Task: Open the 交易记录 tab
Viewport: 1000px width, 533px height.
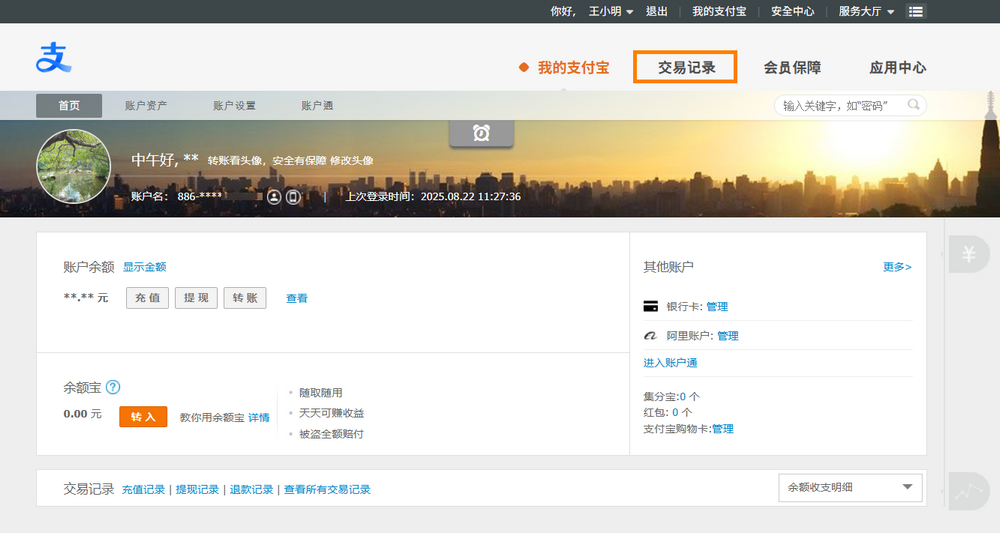Action: coord(686,68)
